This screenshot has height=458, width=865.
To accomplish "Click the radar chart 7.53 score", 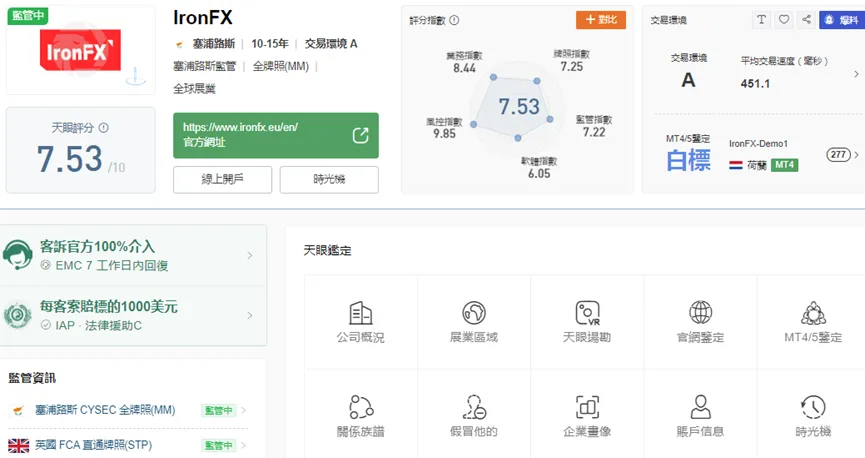I will 519,106.
